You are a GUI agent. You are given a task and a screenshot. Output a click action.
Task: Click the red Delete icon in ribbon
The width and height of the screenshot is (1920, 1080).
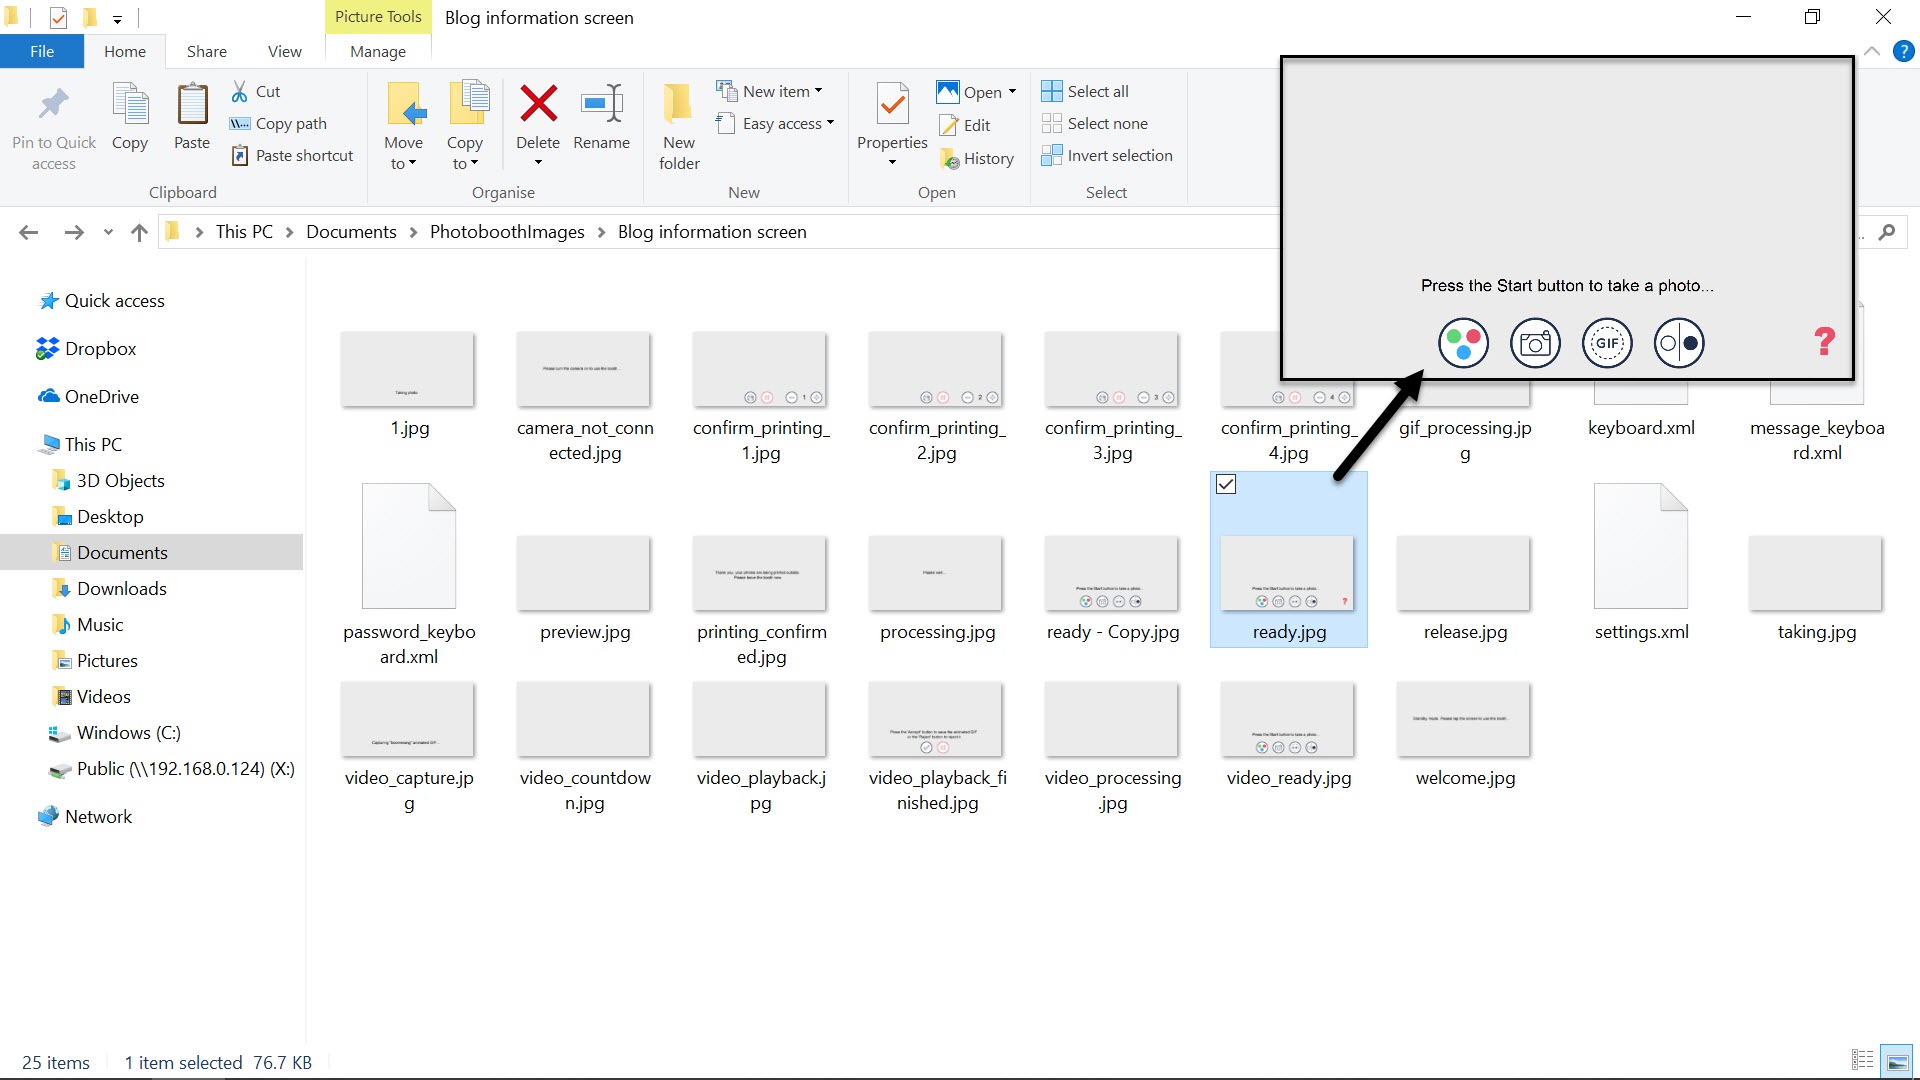[538, 104]
